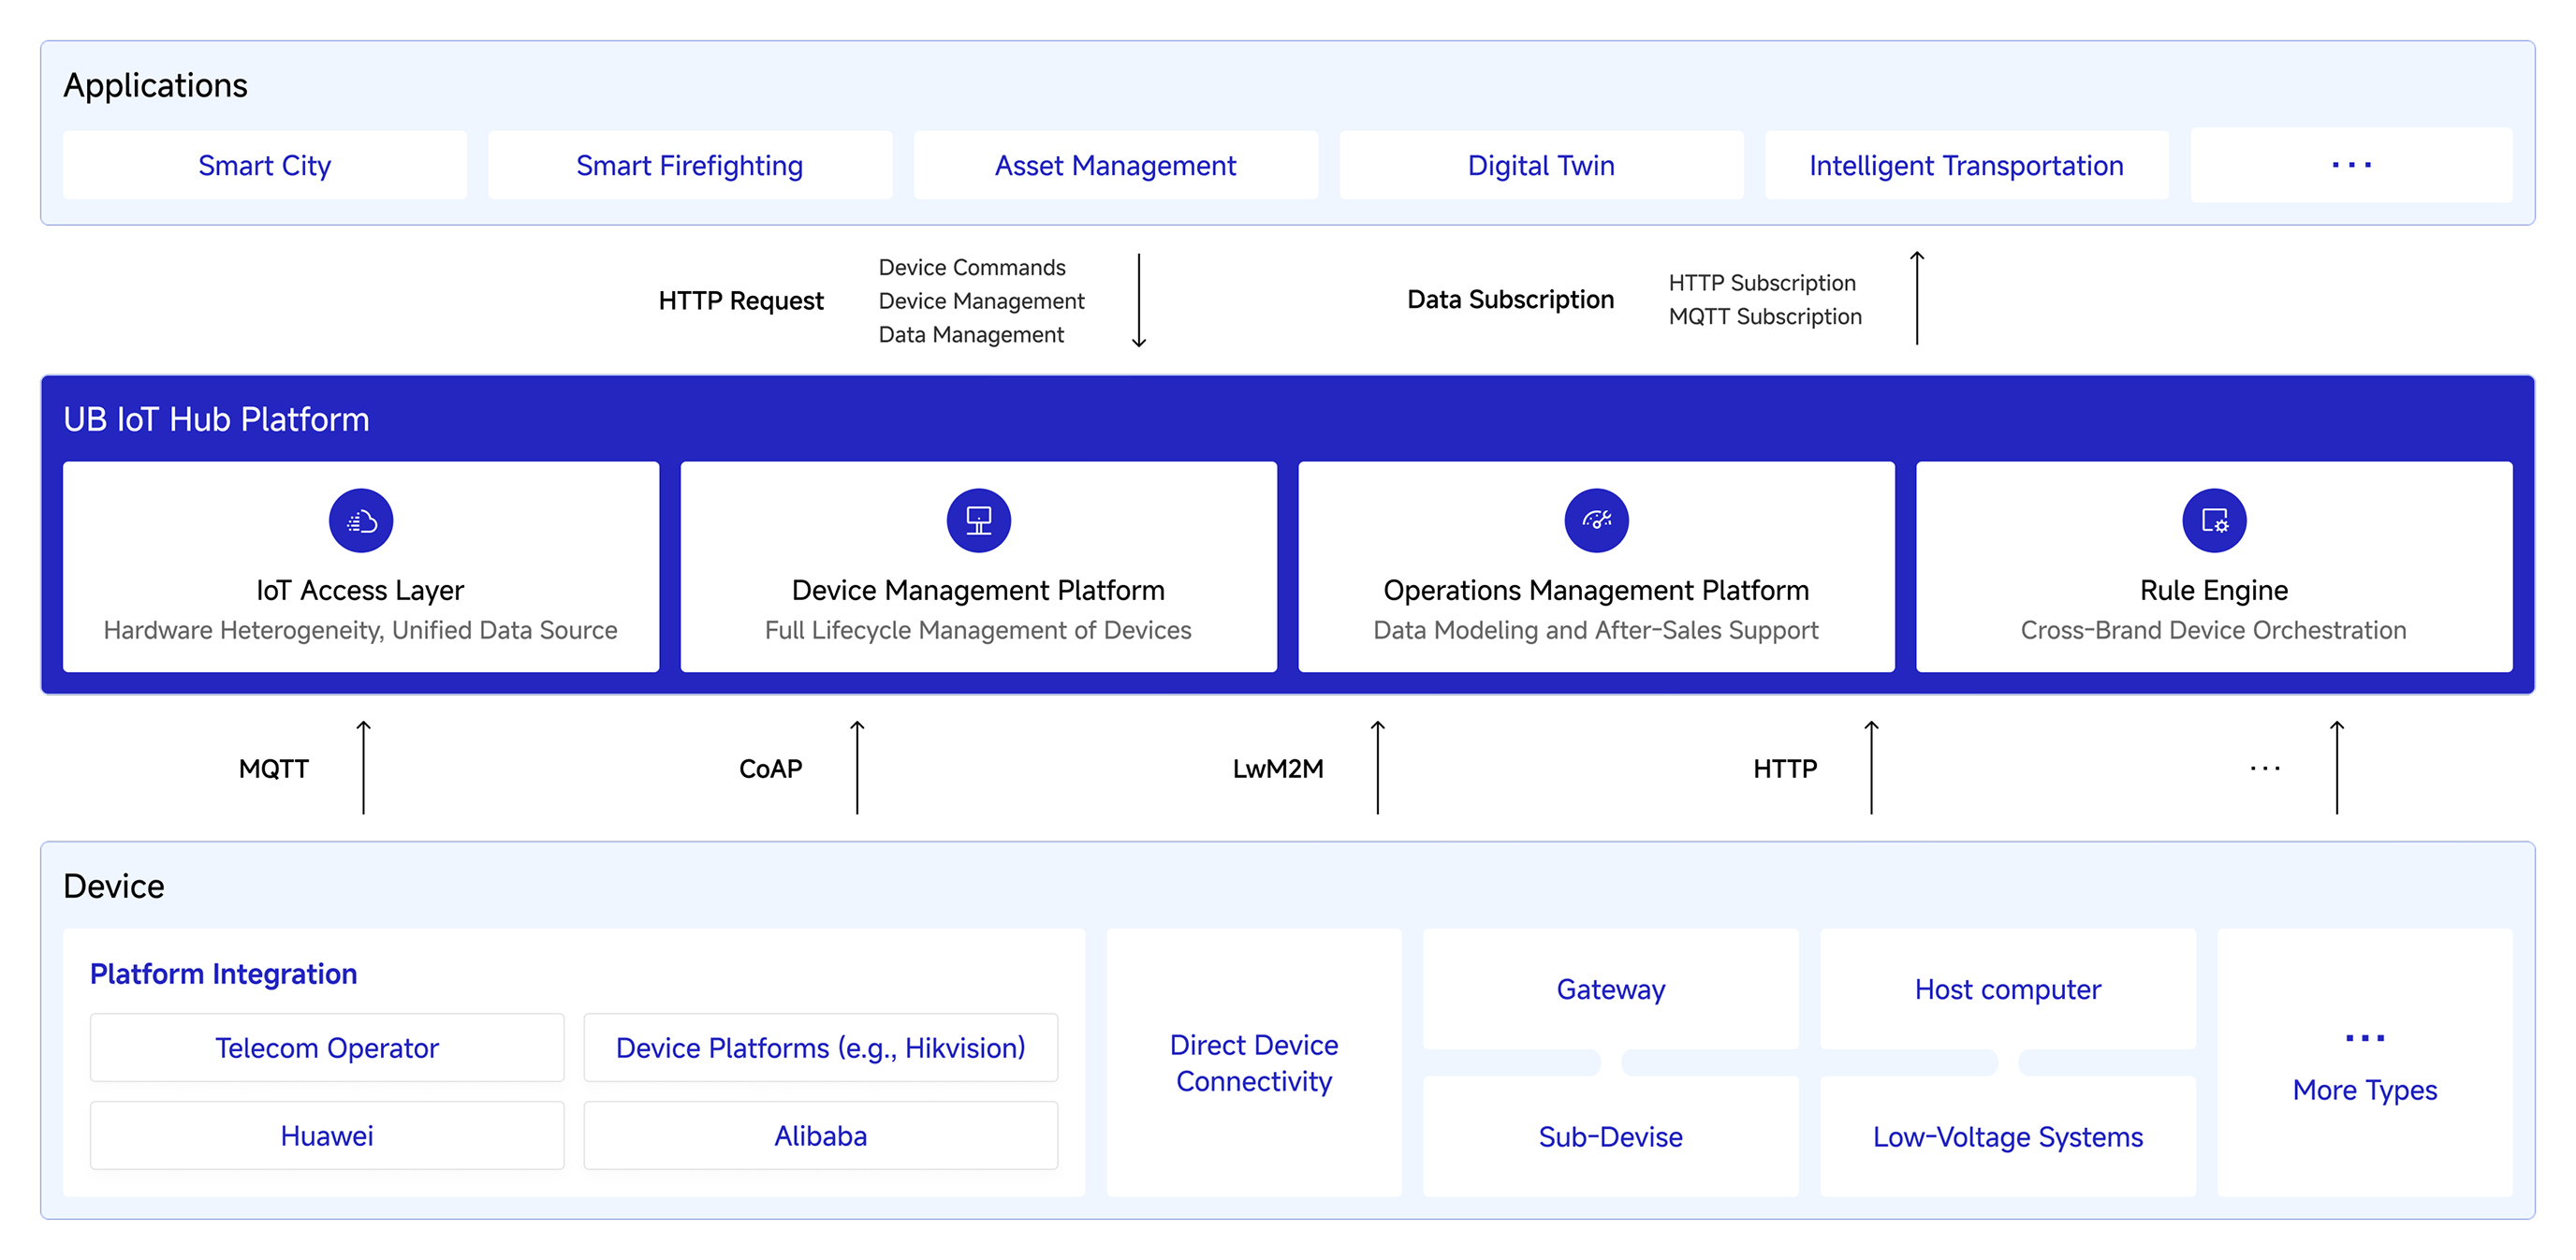Click the UB IoT Hub Platform heading
Screen dimensions: 2576x1260
point(216,419)
